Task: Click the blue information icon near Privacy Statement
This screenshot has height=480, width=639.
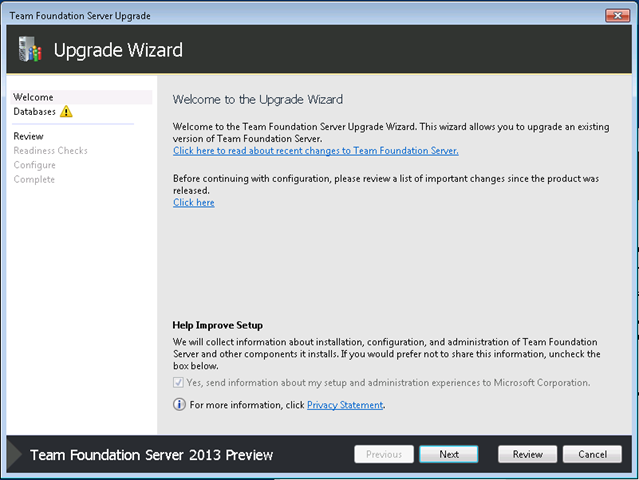Action: pyautogui.click(x=179, y=405)
